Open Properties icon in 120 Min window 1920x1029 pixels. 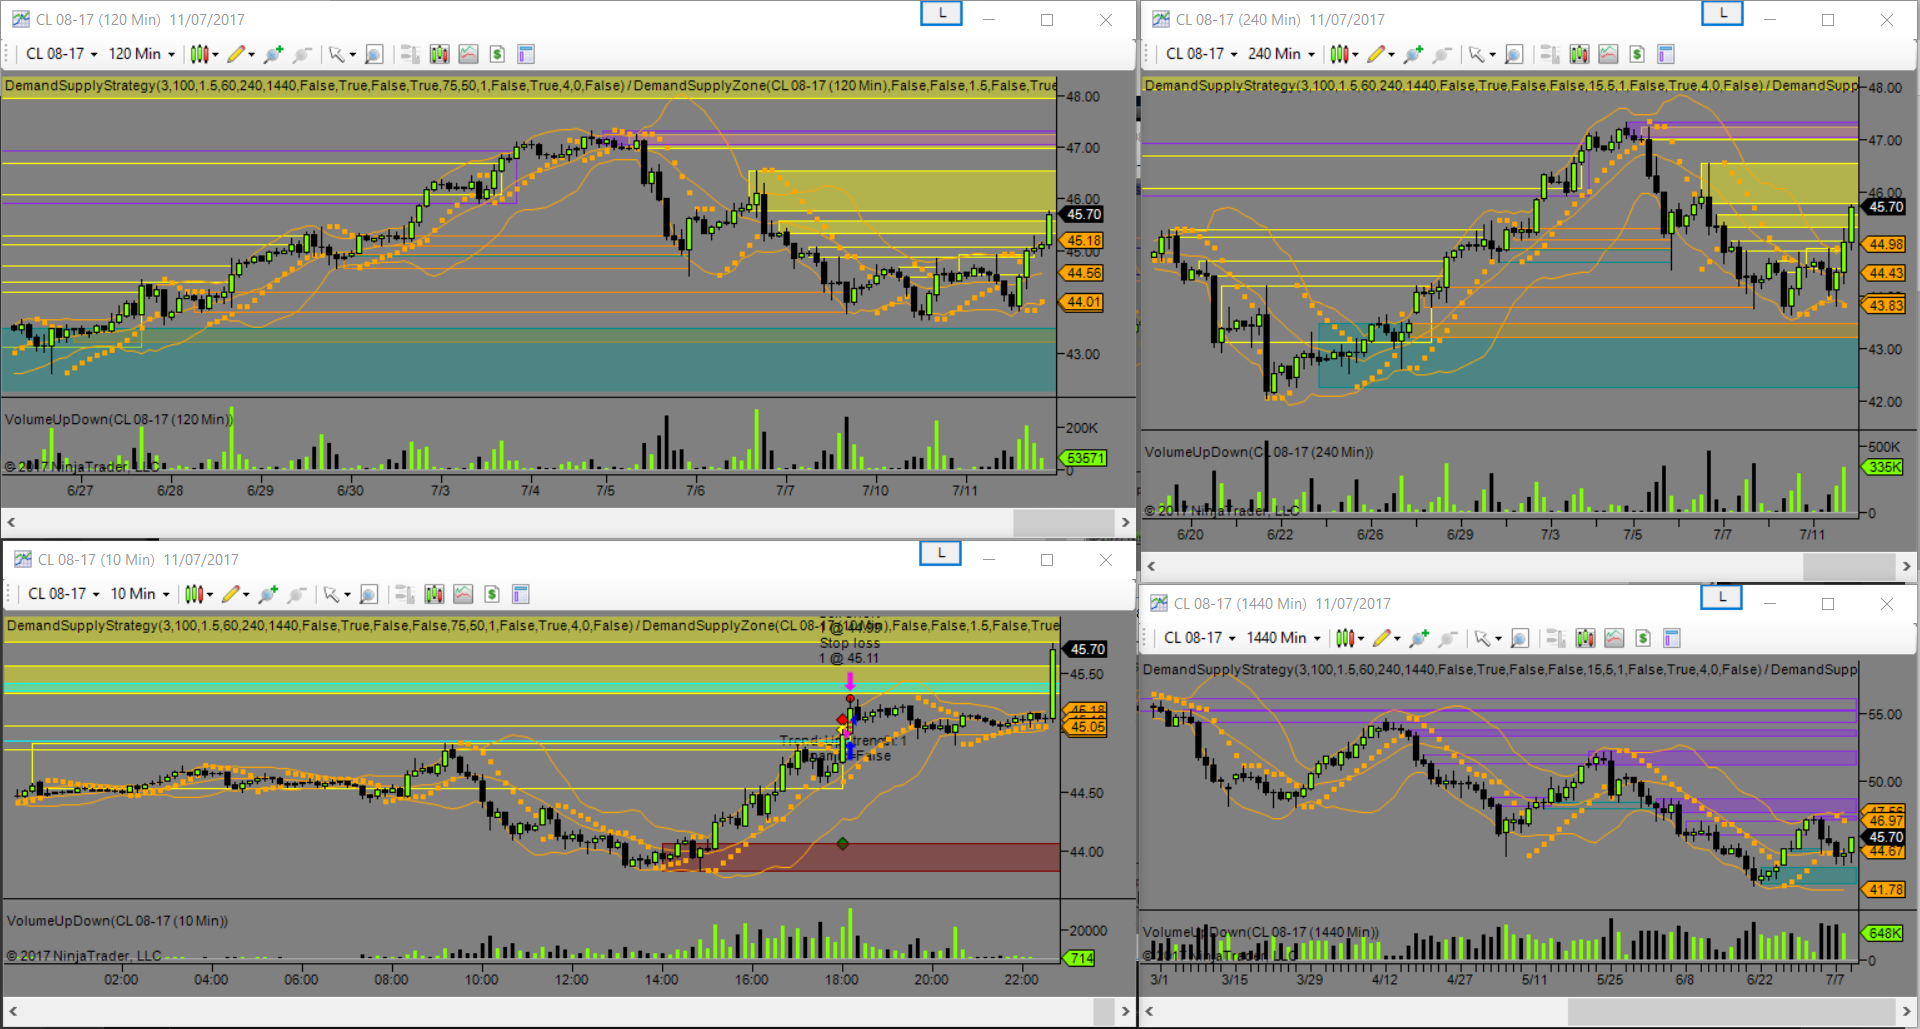click(x=526, y=54)
